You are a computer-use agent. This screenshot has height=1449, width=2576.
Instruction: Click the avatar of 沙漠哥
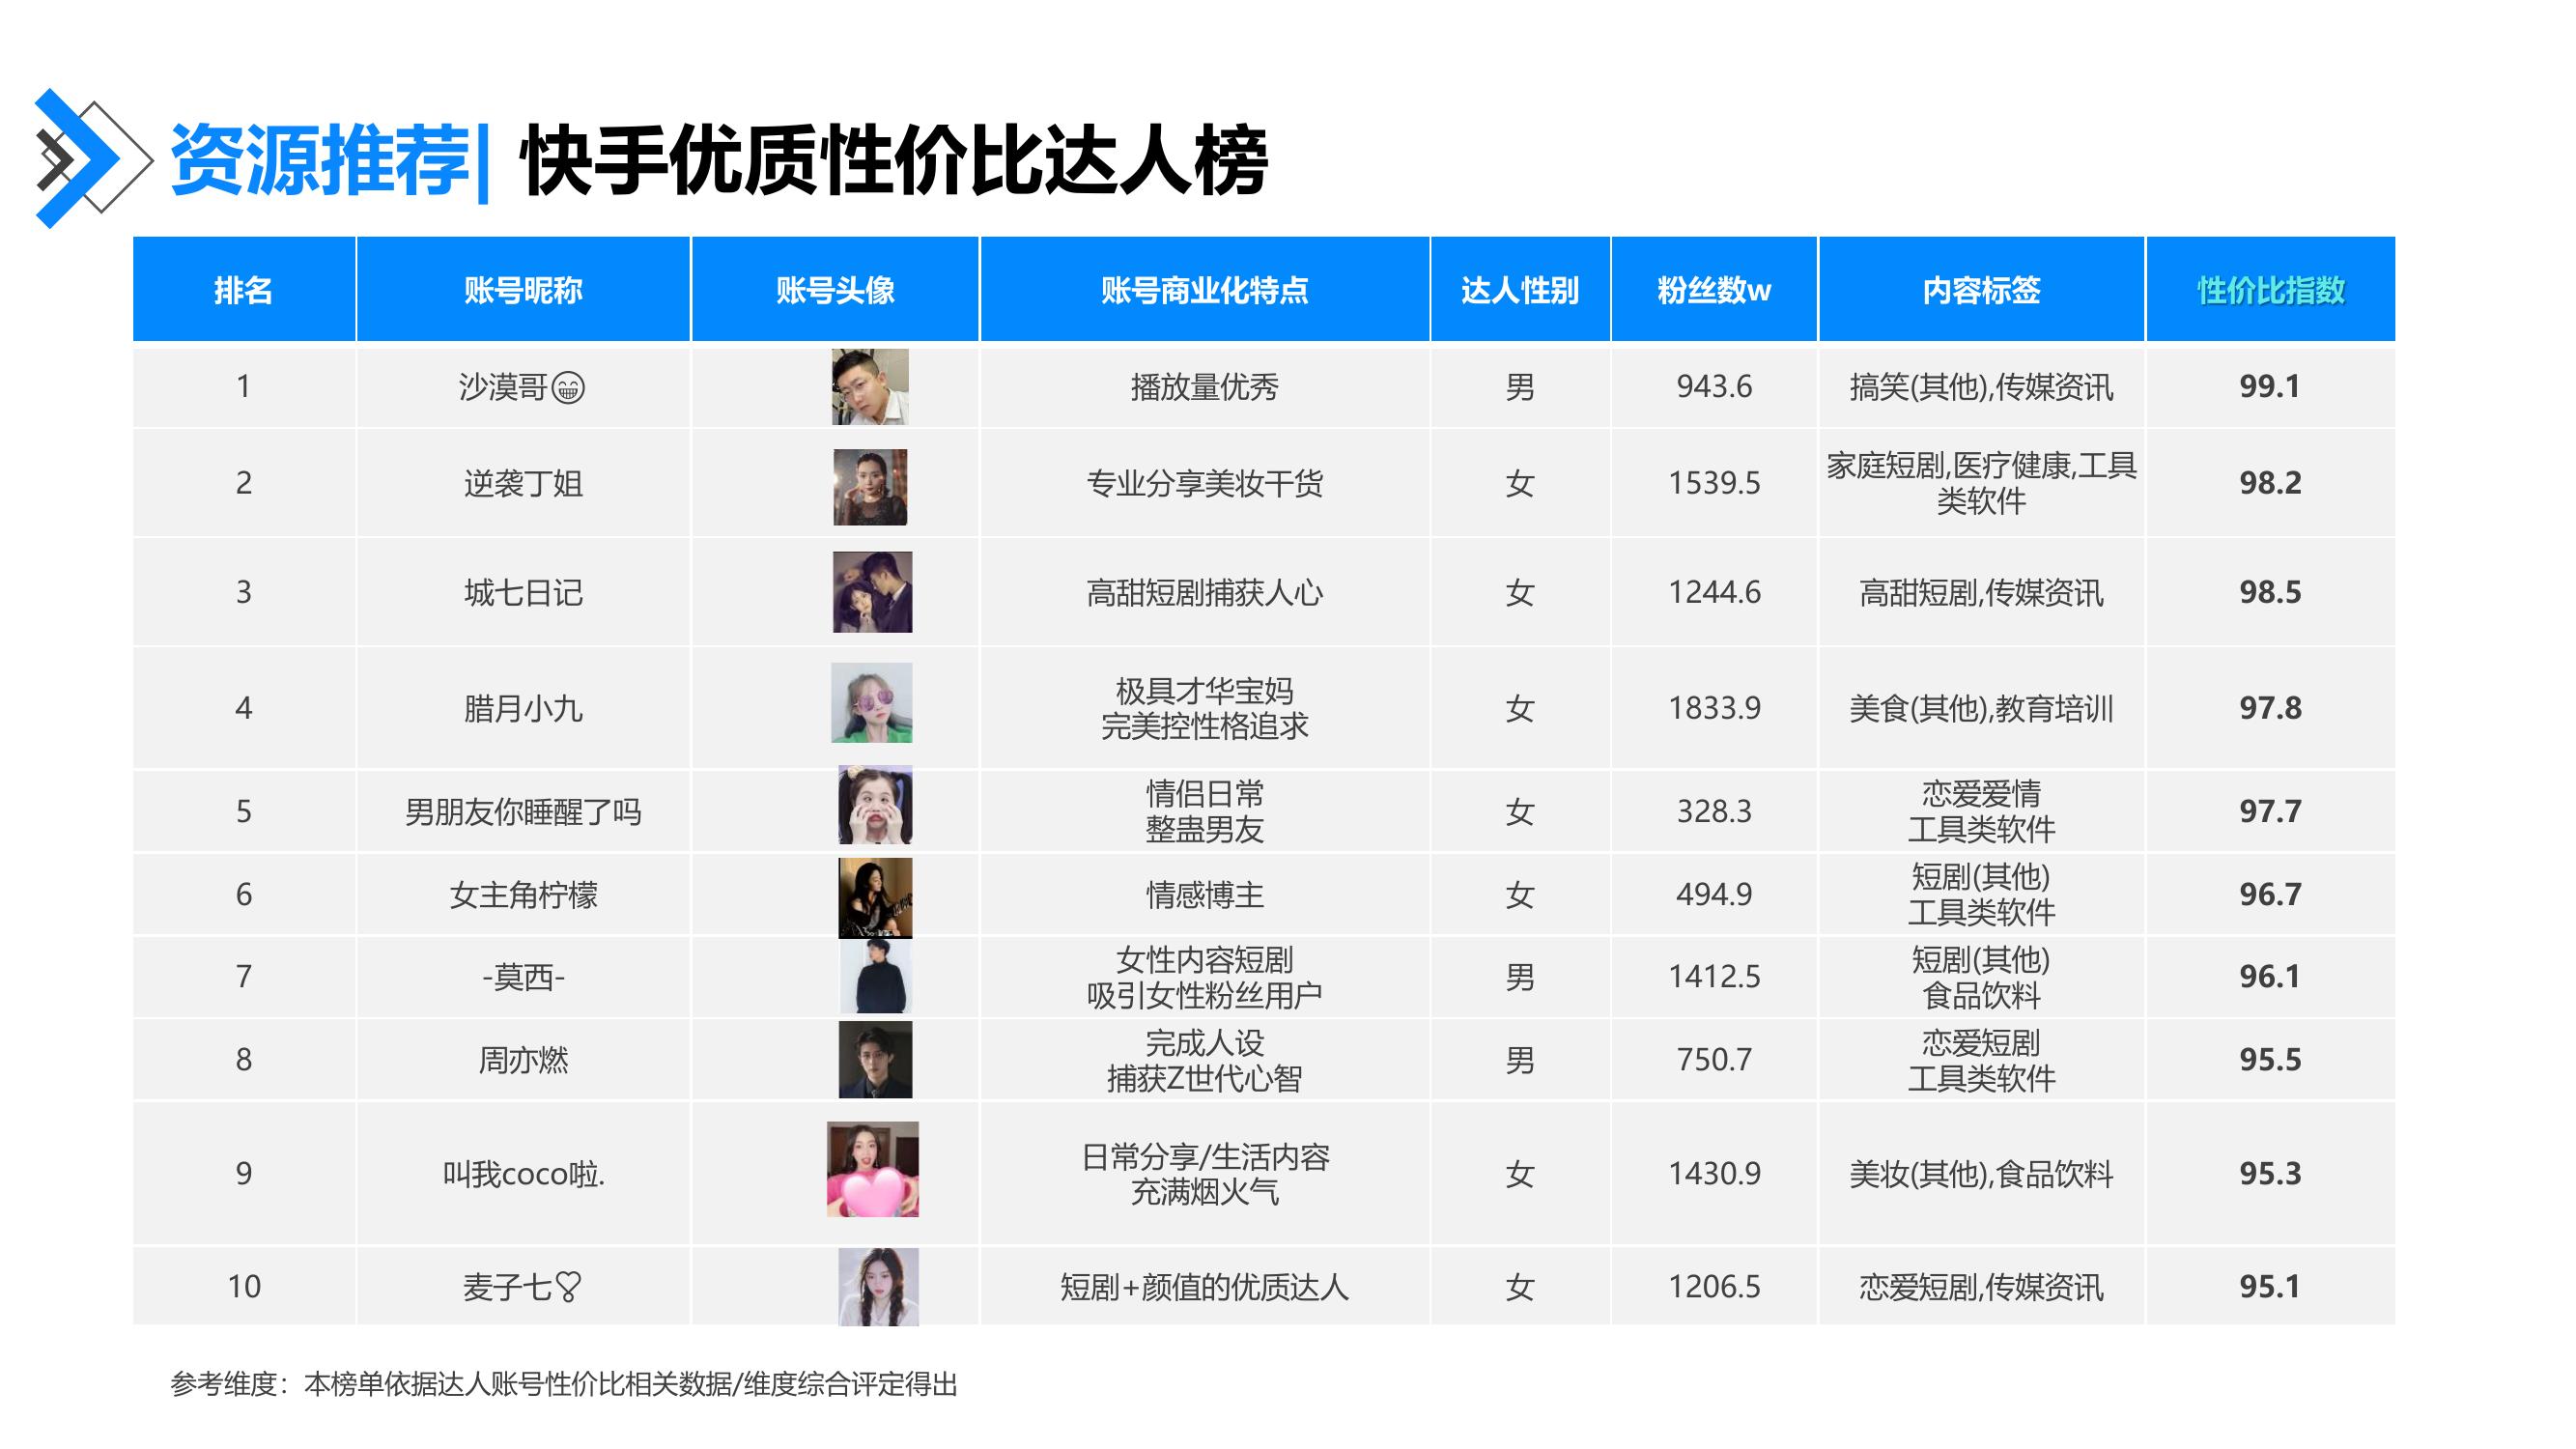click(x=870, y=387)
